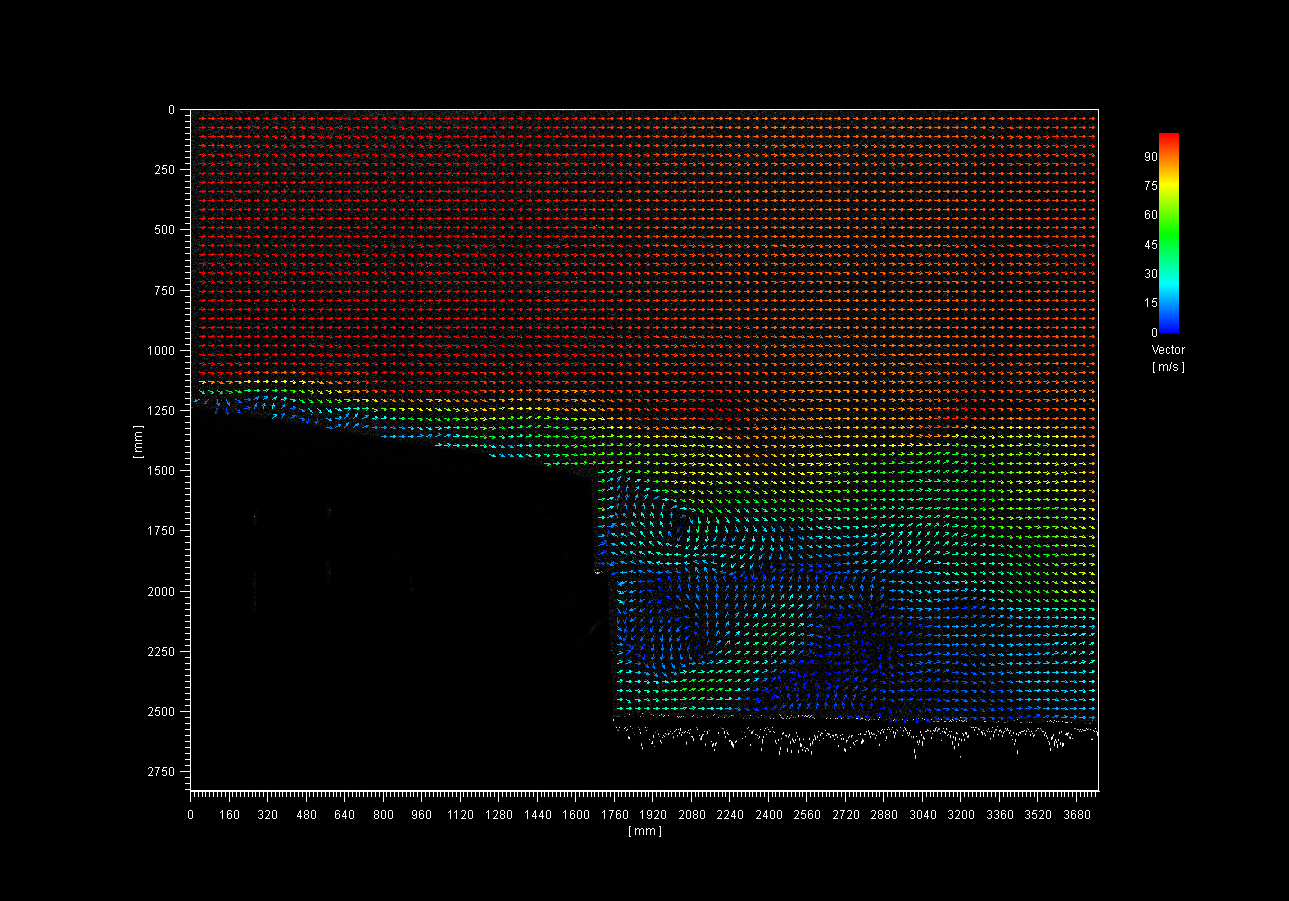Click the 2500 tick label on the vertical axis
This screenshot has width=1289, height=901.
(x=162, y=711)
